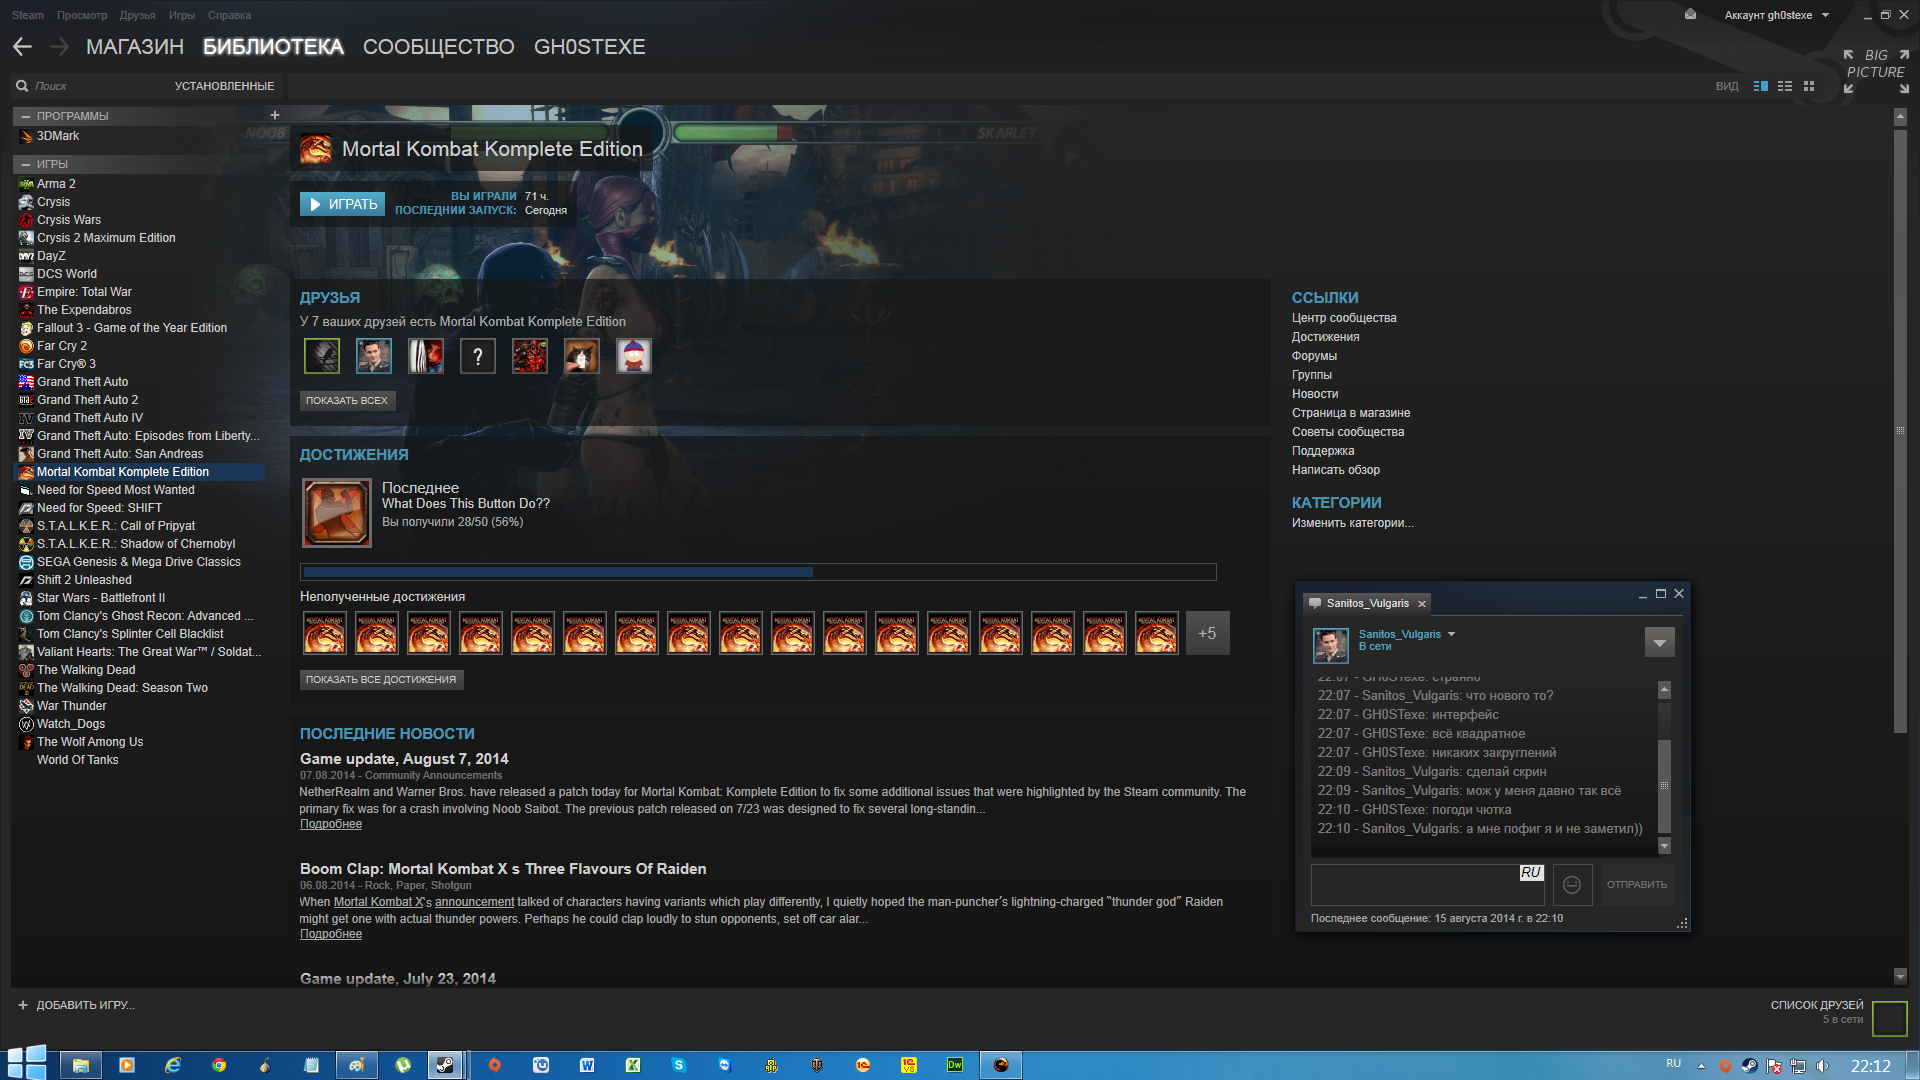Viewport: 1920px width, 1080px height.
Task: Open the Достижения link
Action: [x=1325, y=337]
